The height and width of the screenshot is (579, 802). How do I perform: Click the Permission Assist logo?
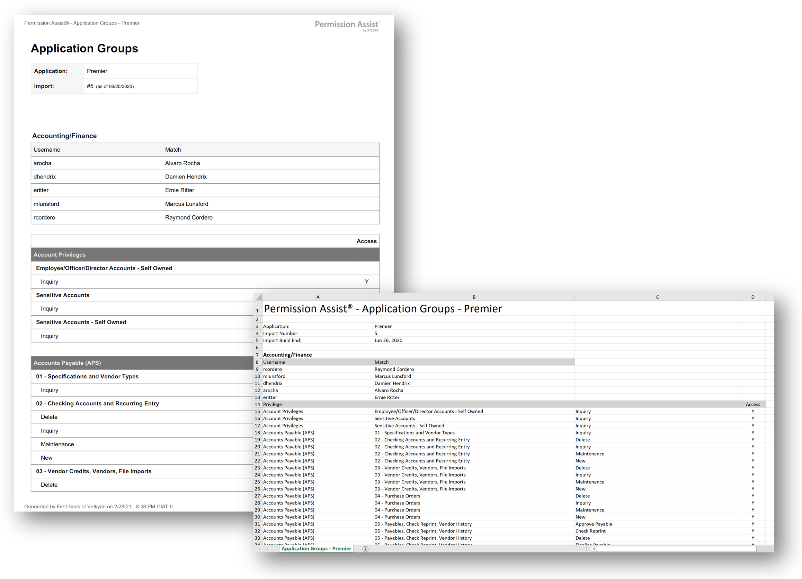click(348, 24)
